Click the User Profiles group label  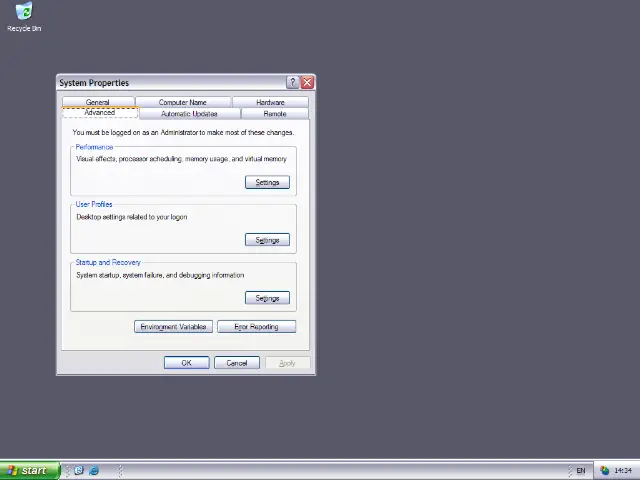point(94,204)
